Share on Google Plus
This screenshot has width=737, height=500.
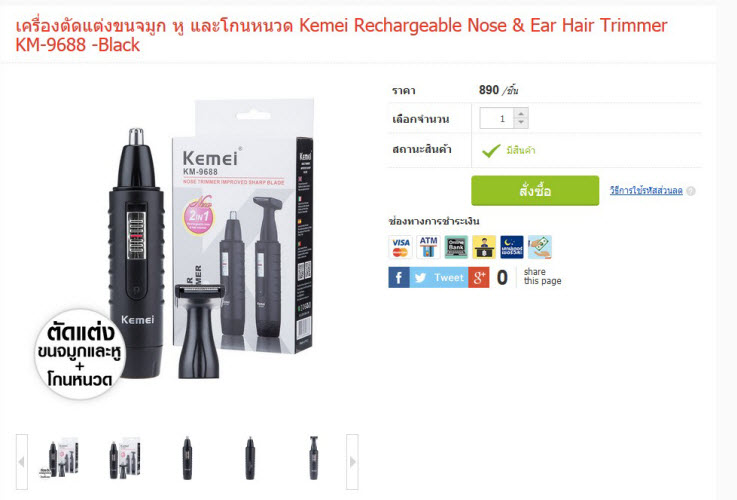click(x=479, y=277)
